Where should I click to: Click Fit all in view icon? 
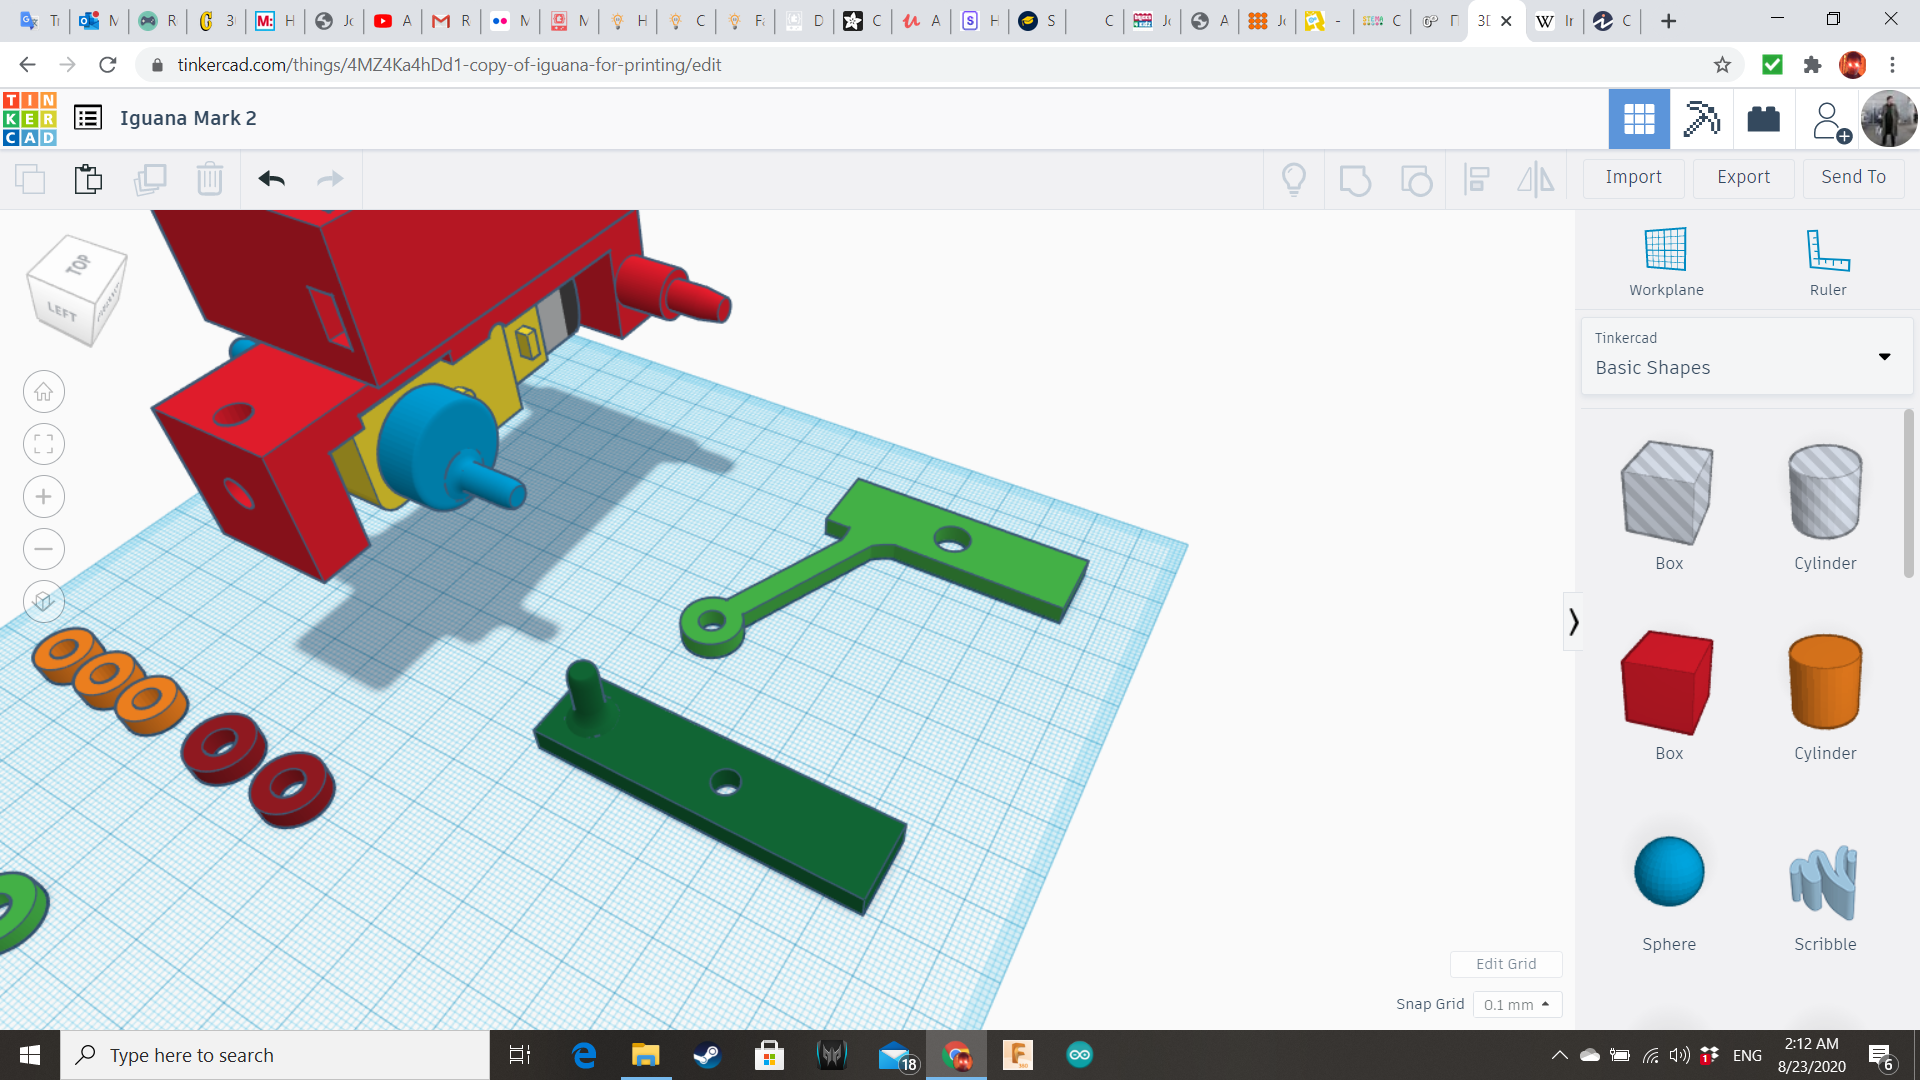click(44, 444)
